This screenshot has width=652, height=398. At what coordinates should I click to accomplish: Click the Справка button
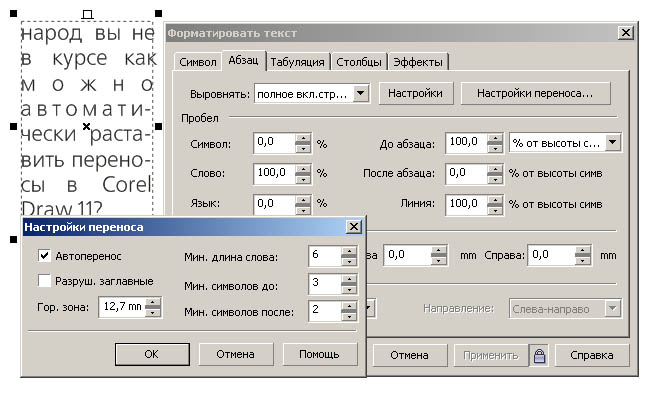[592, 355]
